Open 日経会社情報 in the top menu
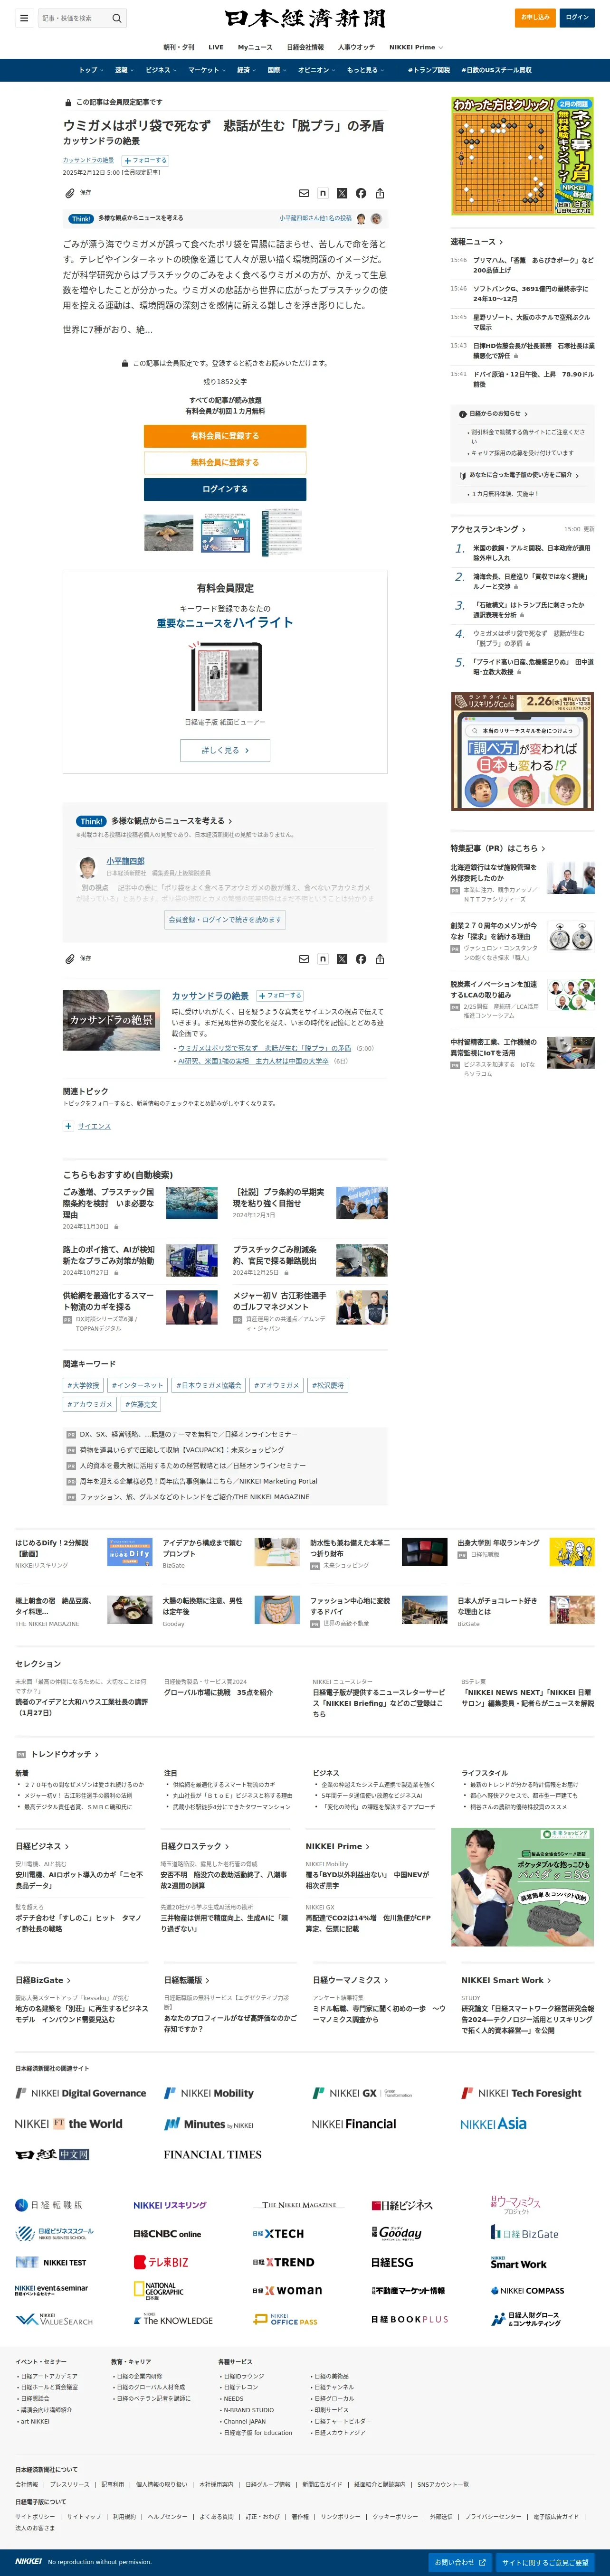The image size is (610, 2576). pyautogui.click(x=305, y=47)
